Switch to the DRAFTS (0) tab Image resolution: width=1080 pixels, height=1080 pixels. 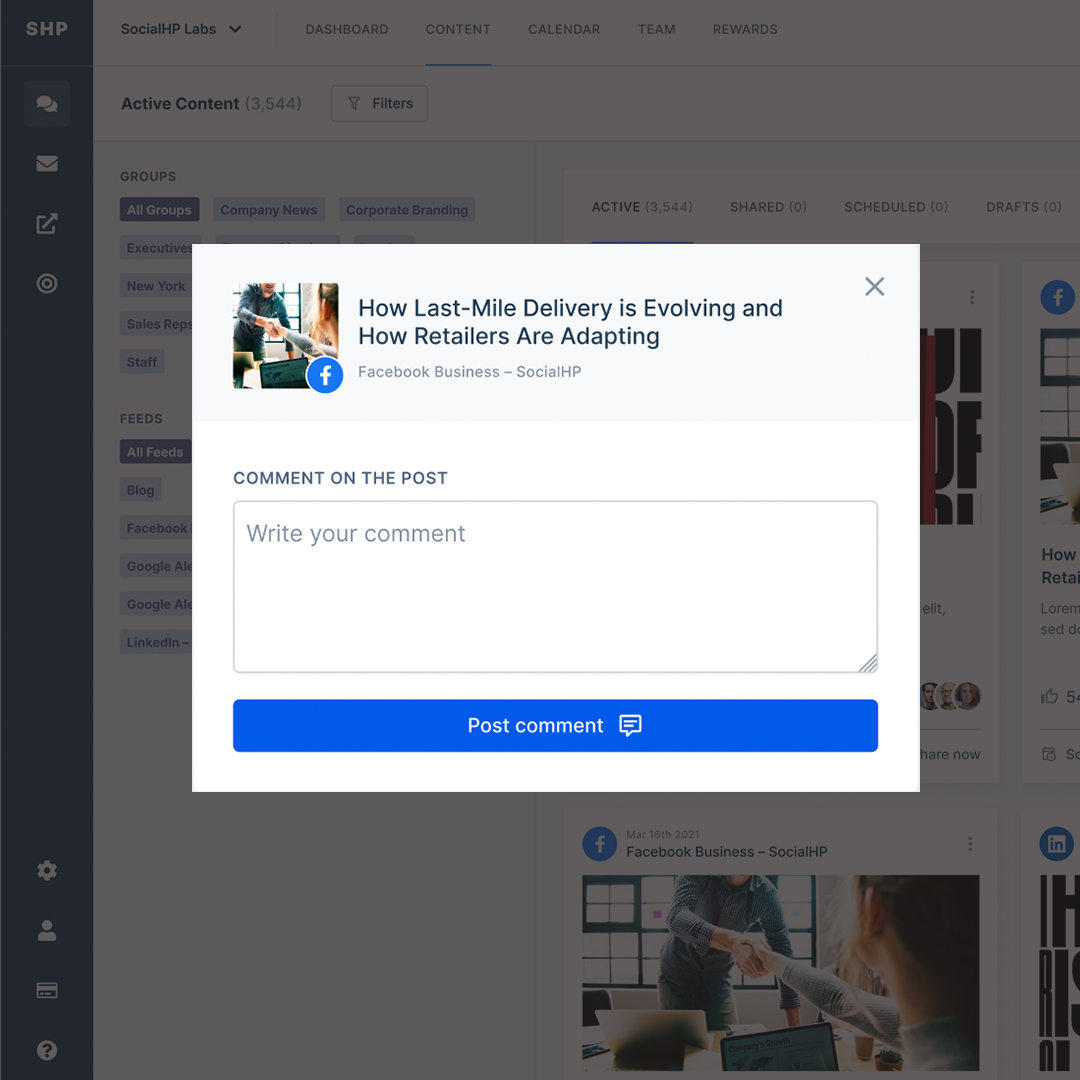click(1024, 207)
